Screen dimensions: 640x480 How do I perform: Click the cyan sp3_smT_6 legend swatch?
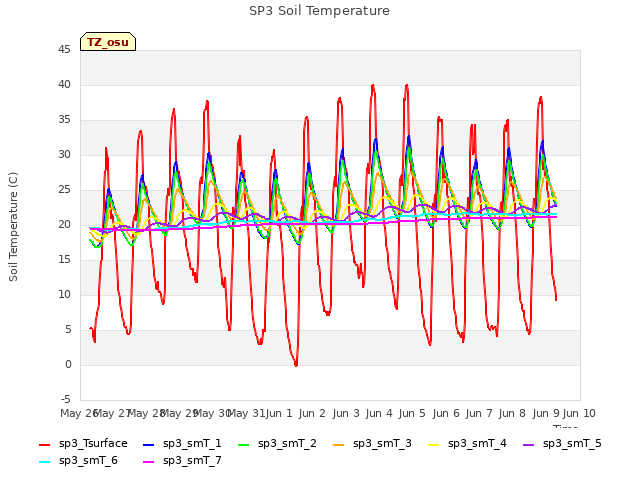click(x=44, y=462)
